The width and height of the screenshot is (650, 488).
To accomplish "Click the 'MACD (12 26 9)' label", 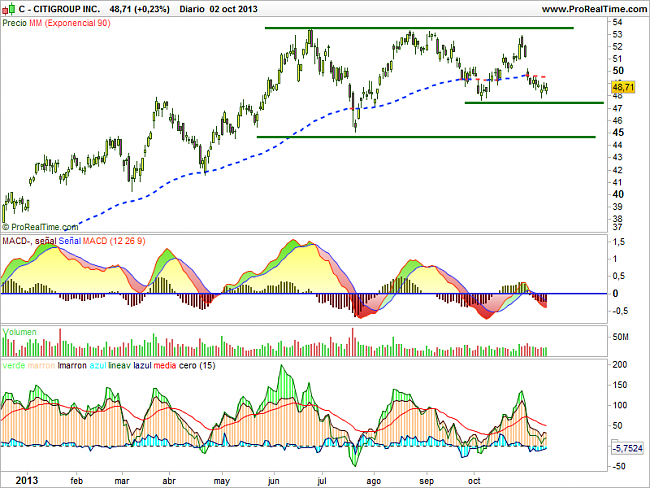I will (114, 241).
